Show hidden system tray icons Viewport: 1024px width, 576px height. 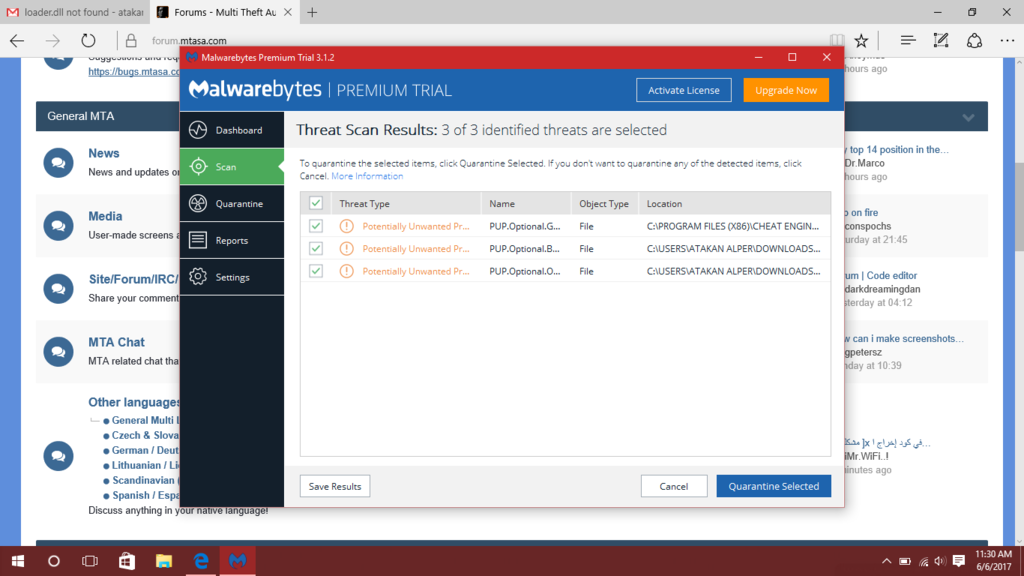tap(886, 561)
